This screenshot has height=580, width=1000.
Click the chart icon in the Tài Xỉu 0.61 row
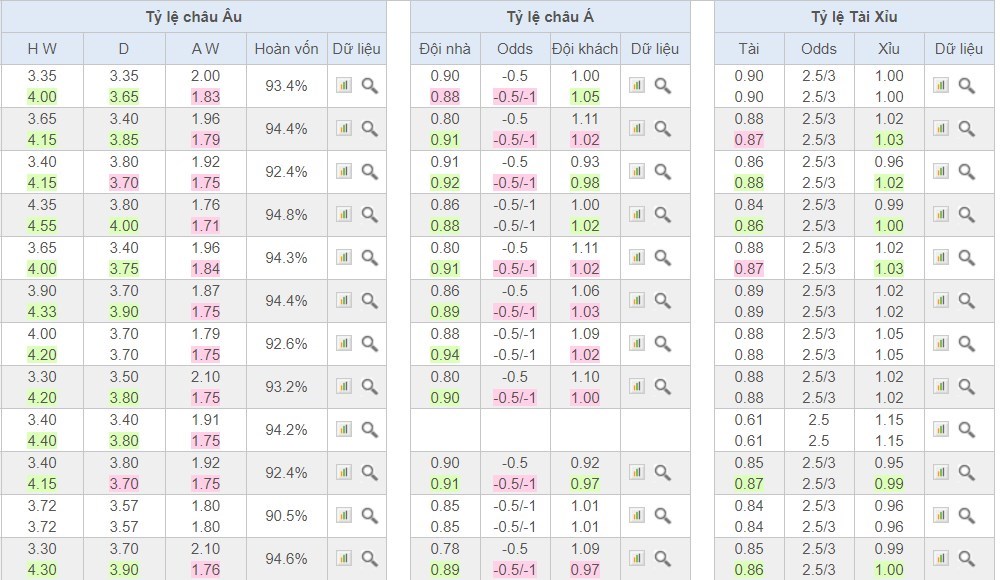pyautogui.click(x=941, y=429)
